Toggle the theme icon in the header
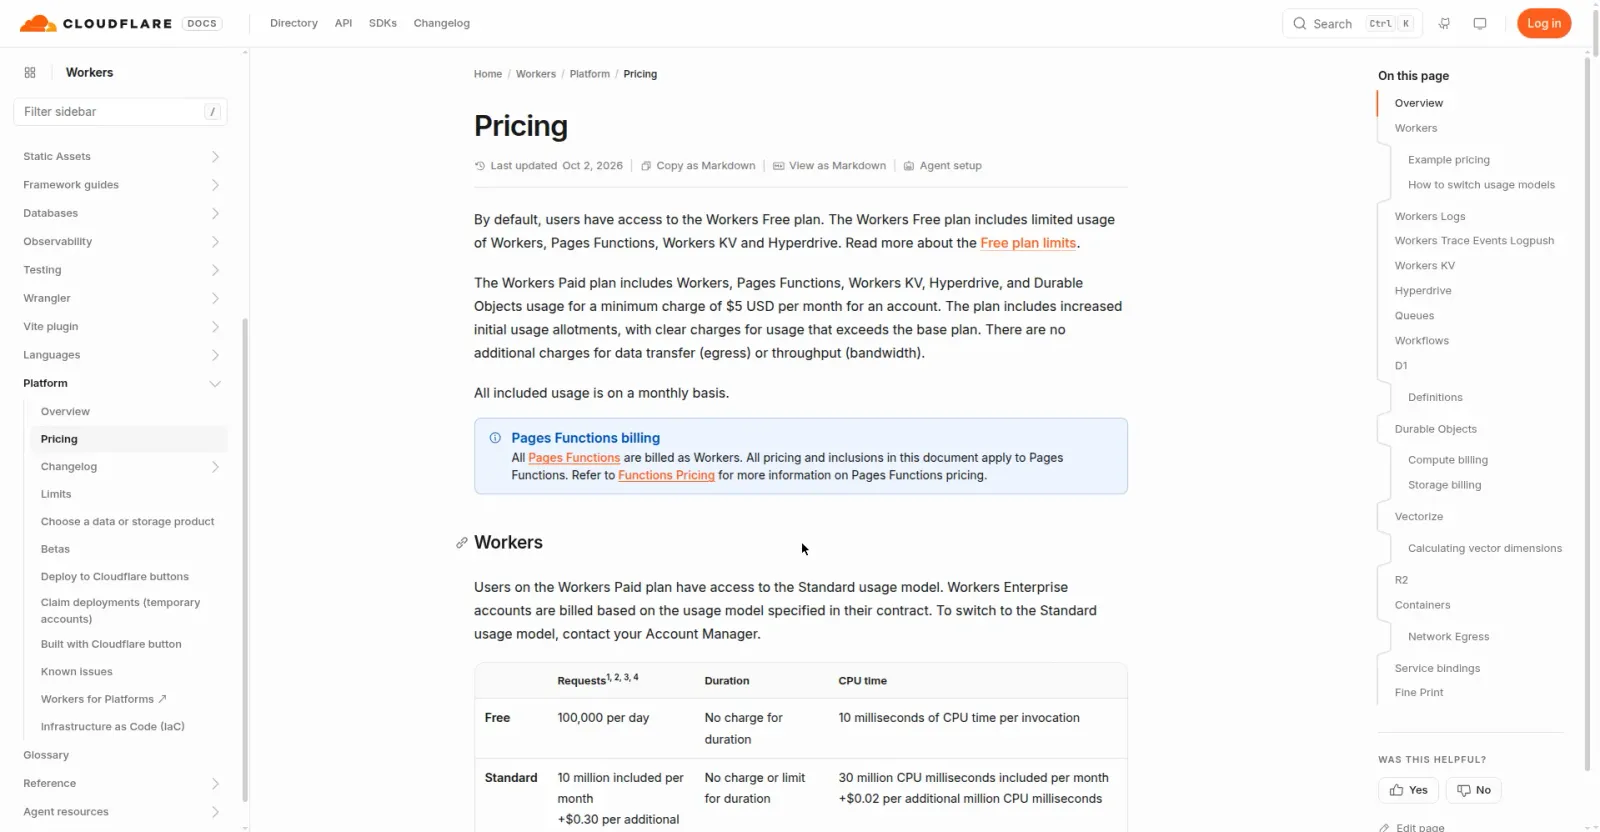 [1480, 23]
